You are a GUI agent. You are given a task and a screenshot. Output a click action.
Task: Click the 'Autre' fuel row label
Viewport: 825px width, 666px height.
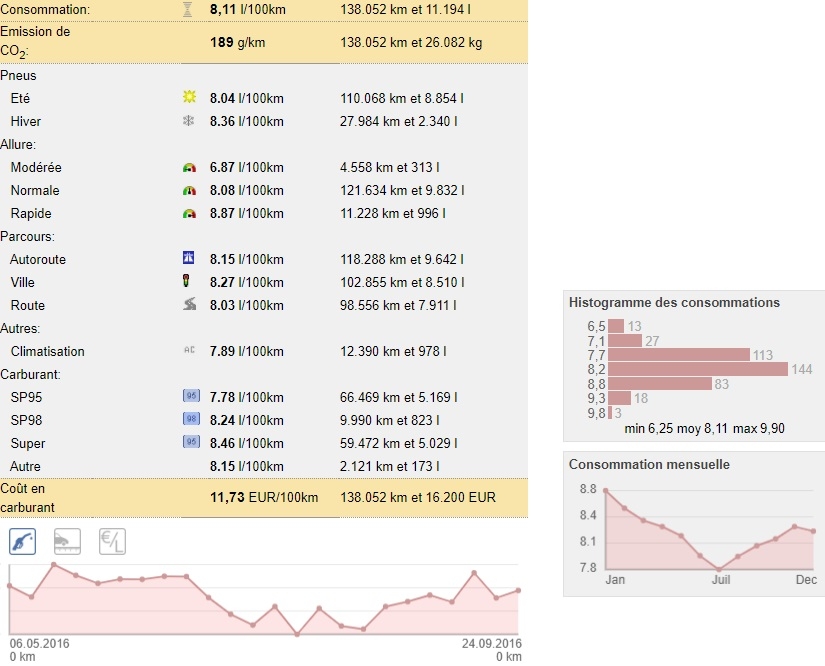pos(25,467)
